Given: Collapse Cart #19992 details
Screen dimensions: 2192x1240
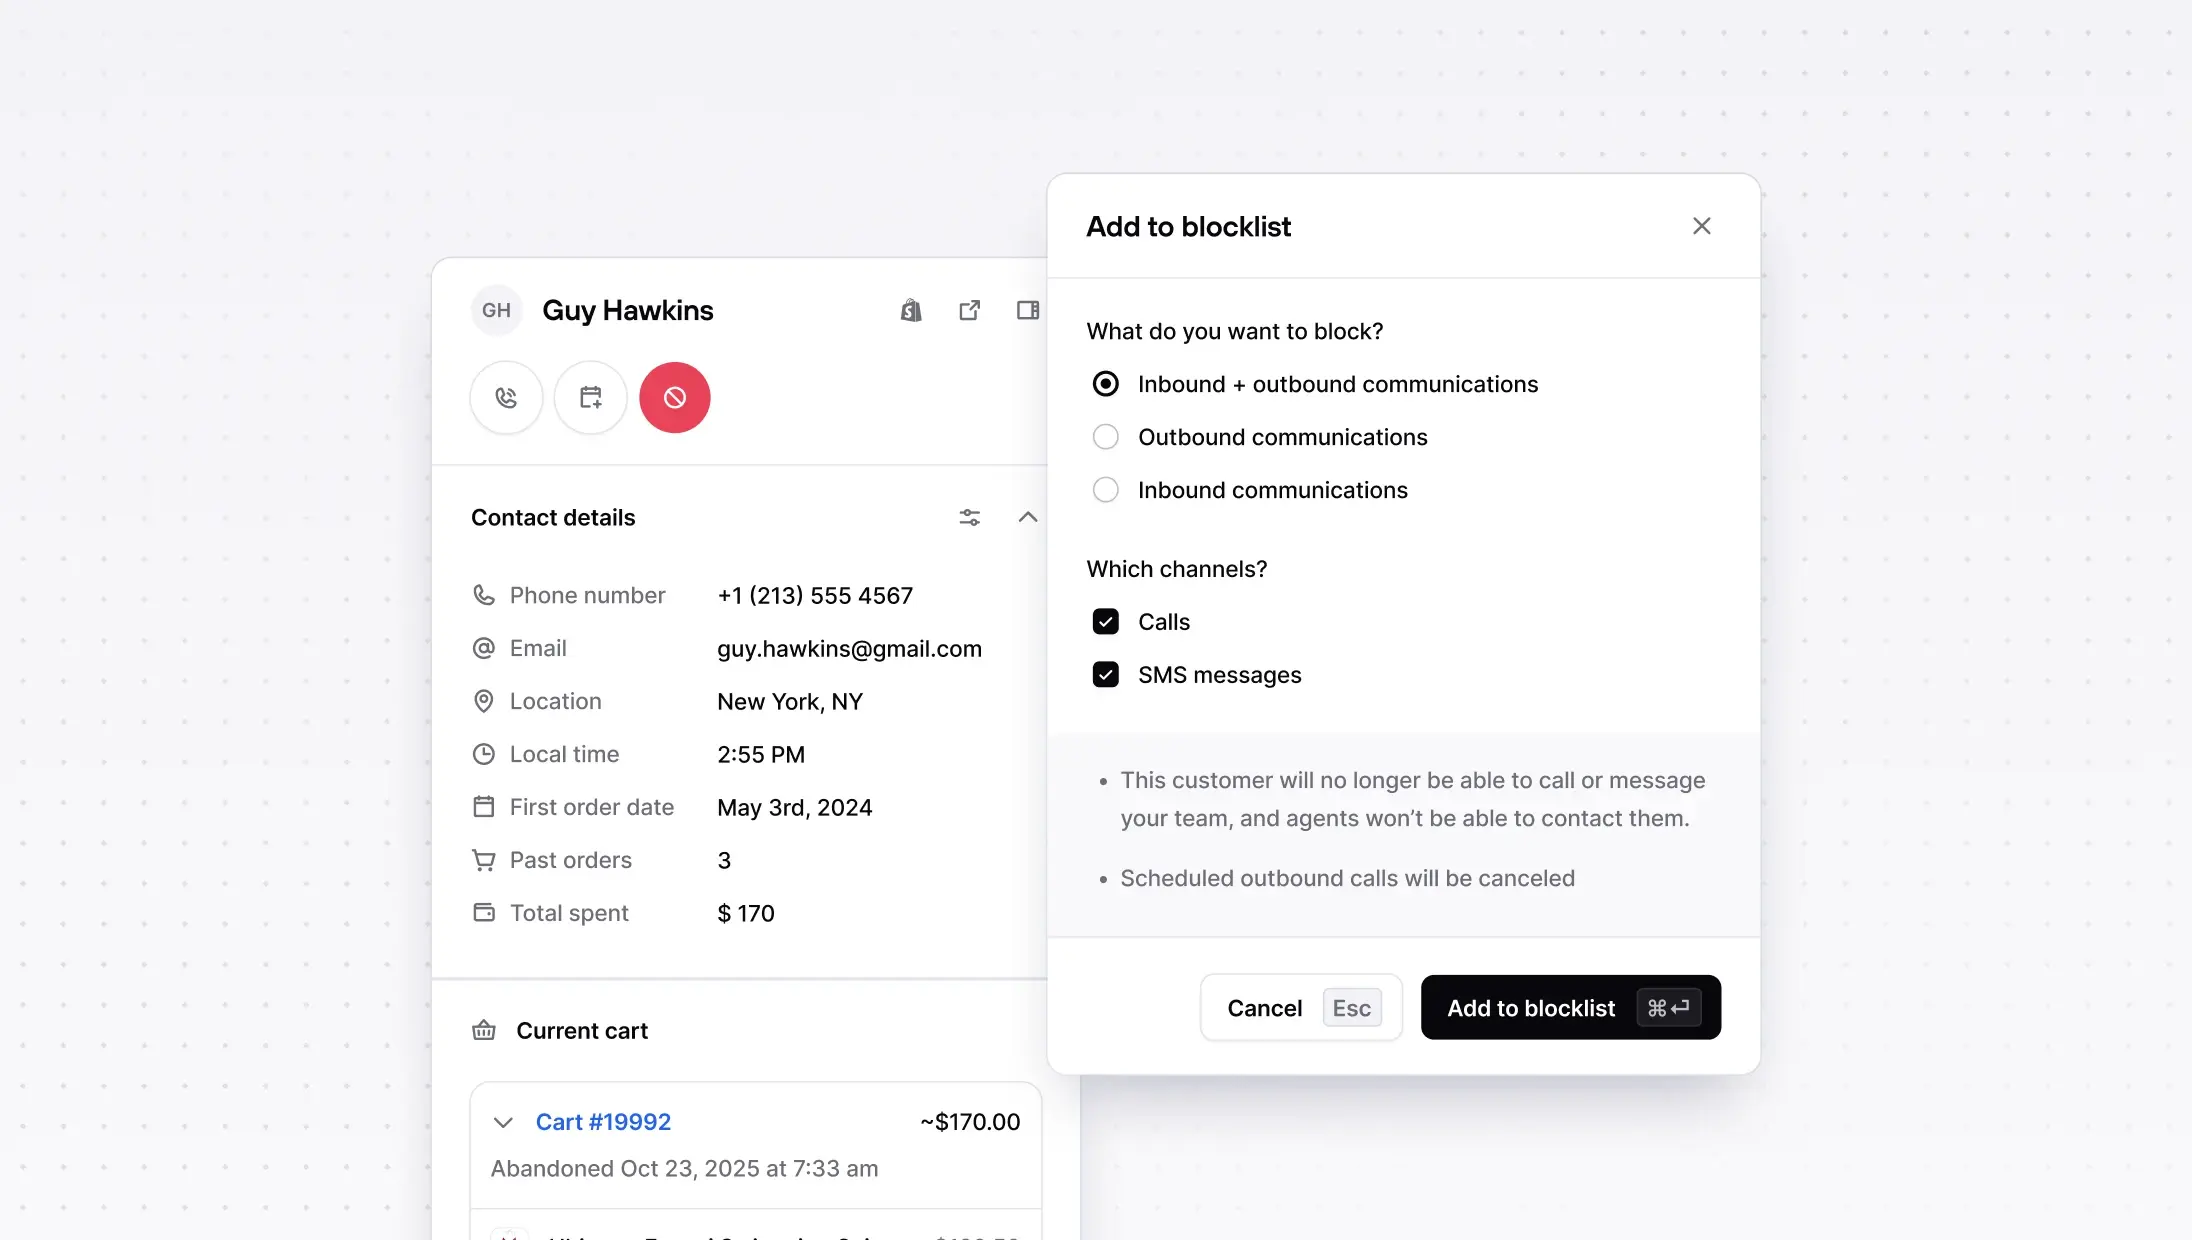Looking at the screenshot, I should (x=503, y=1122).
